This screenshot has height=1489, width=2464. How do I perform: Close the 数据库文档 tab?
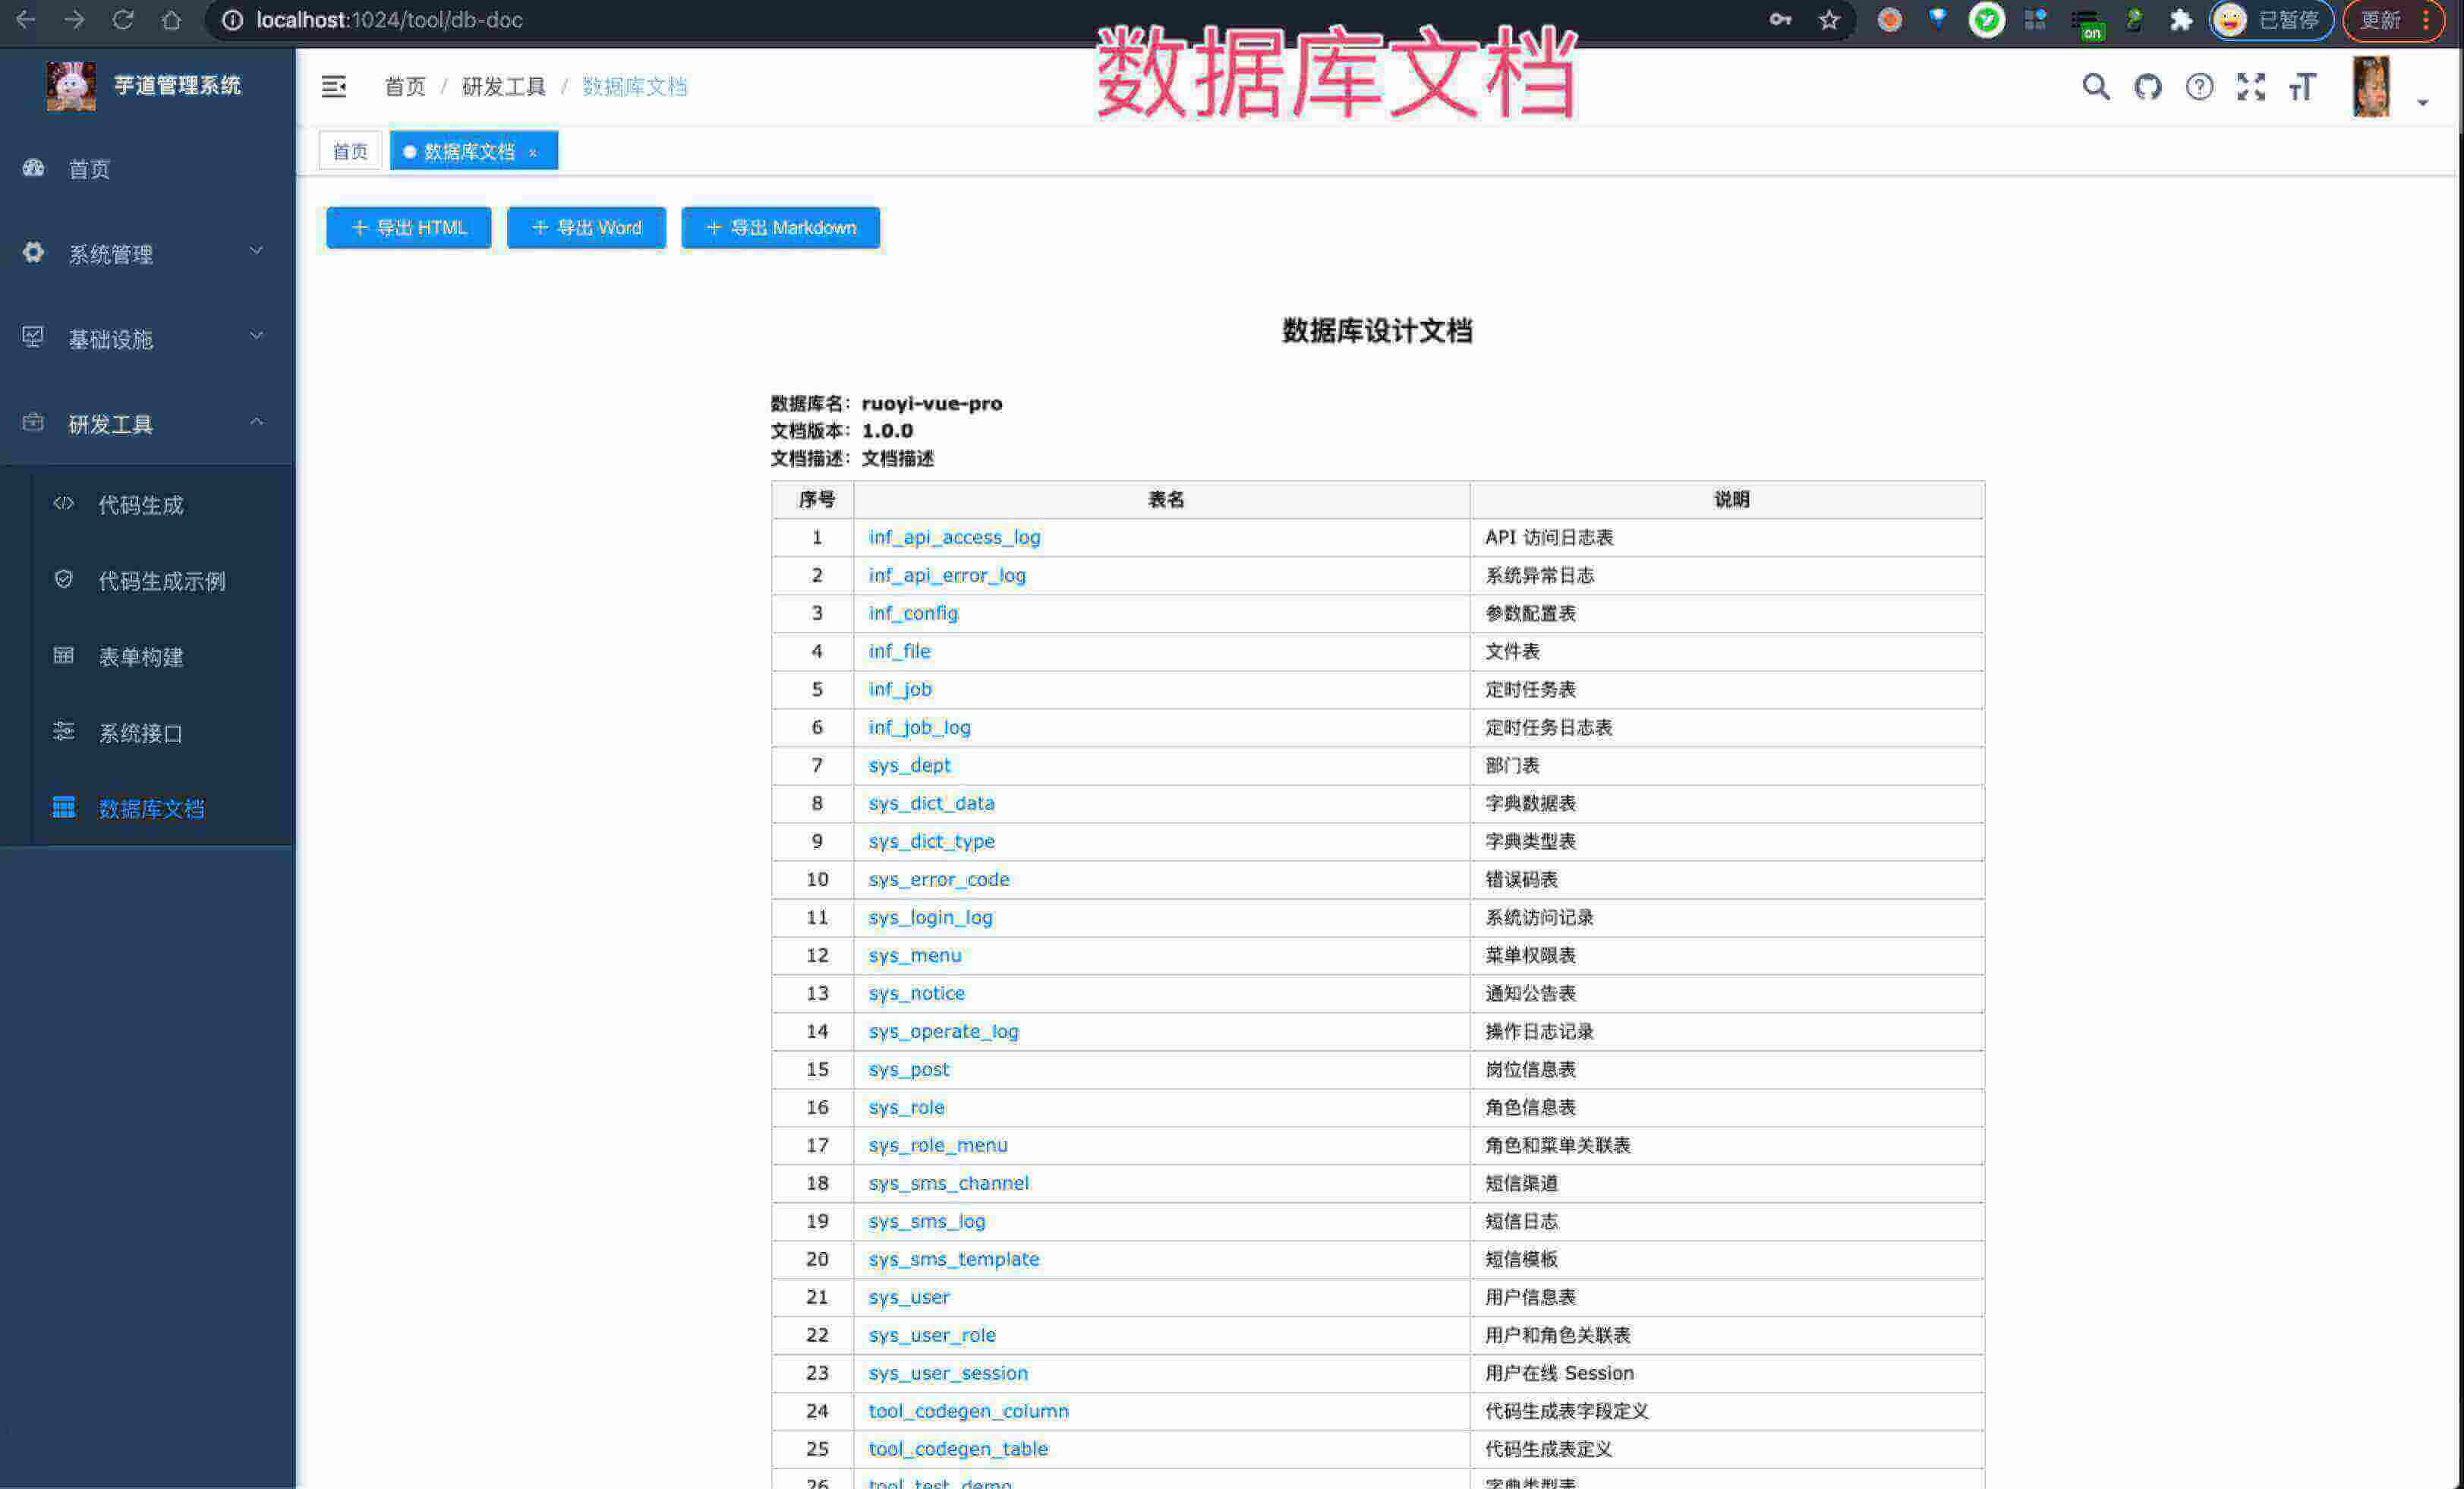[534, 151]
